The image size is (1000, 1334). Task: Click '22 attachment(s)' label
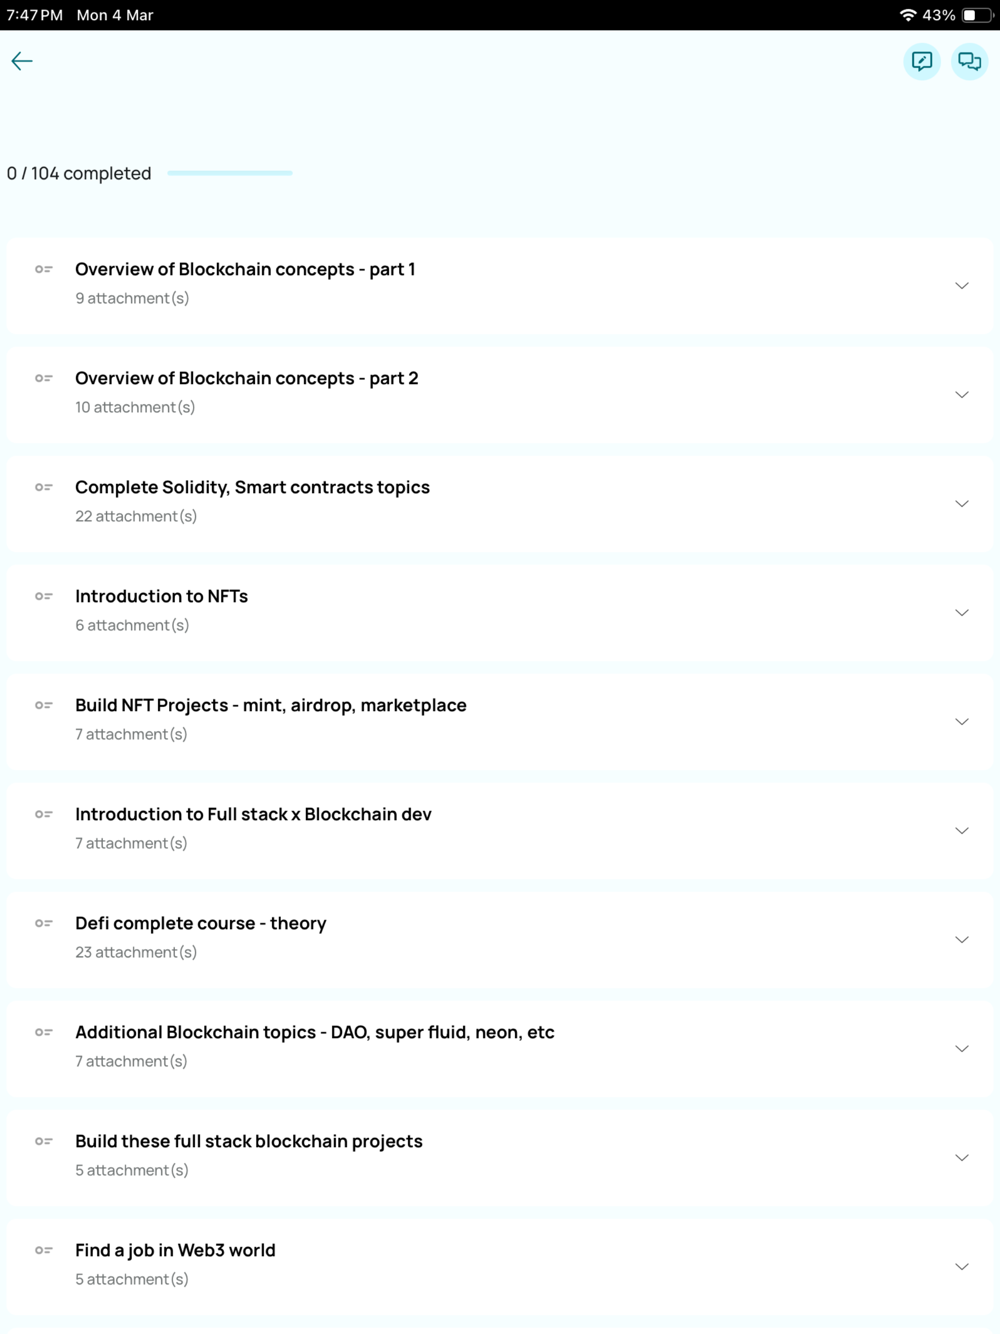pyautogui.click(x=136, y=516)
